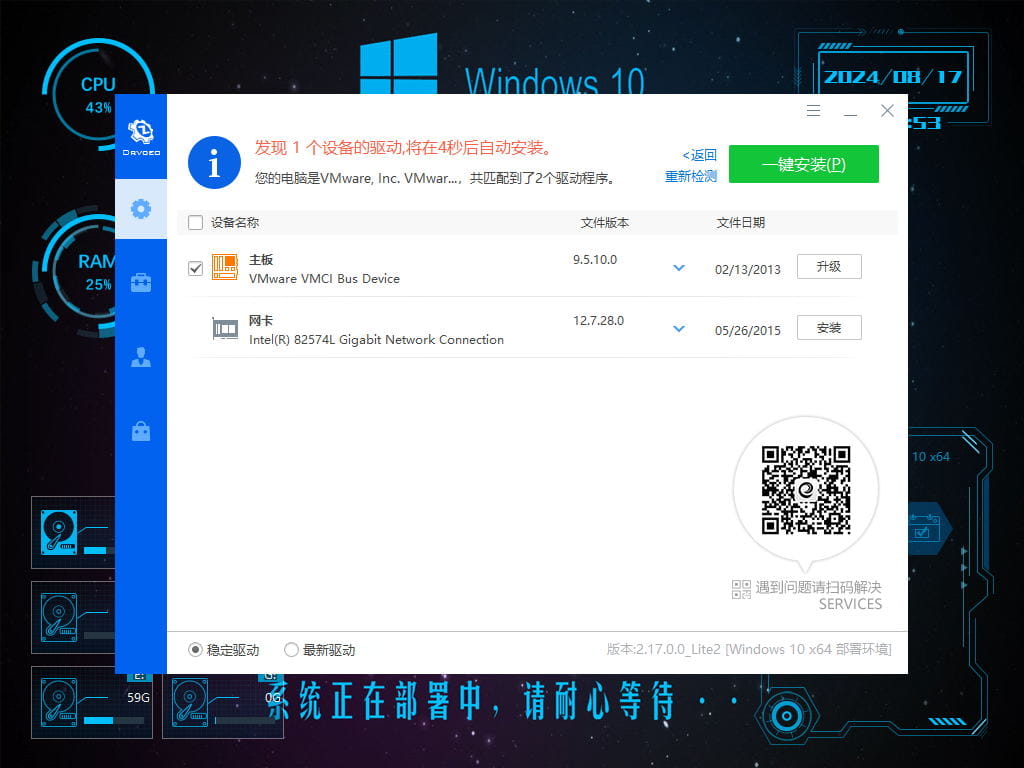Expand version dropdown for VMware VMCI driver
1024x768 pixels.
(679, 268)
